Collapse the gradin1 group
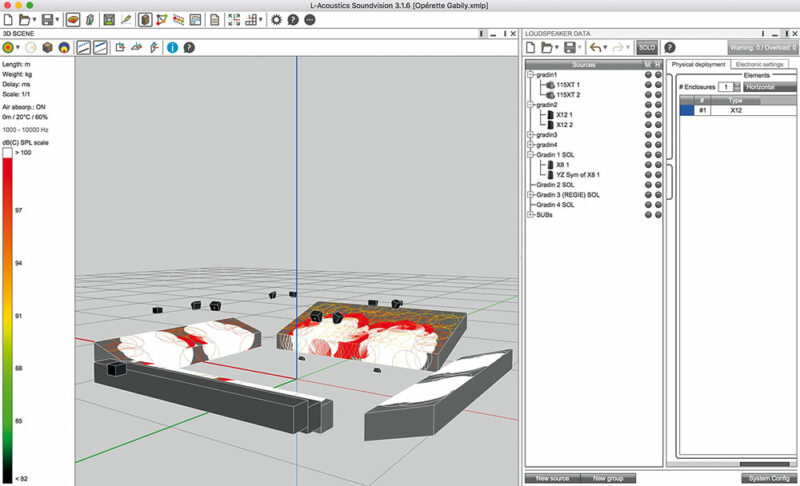 click(528, 75)
